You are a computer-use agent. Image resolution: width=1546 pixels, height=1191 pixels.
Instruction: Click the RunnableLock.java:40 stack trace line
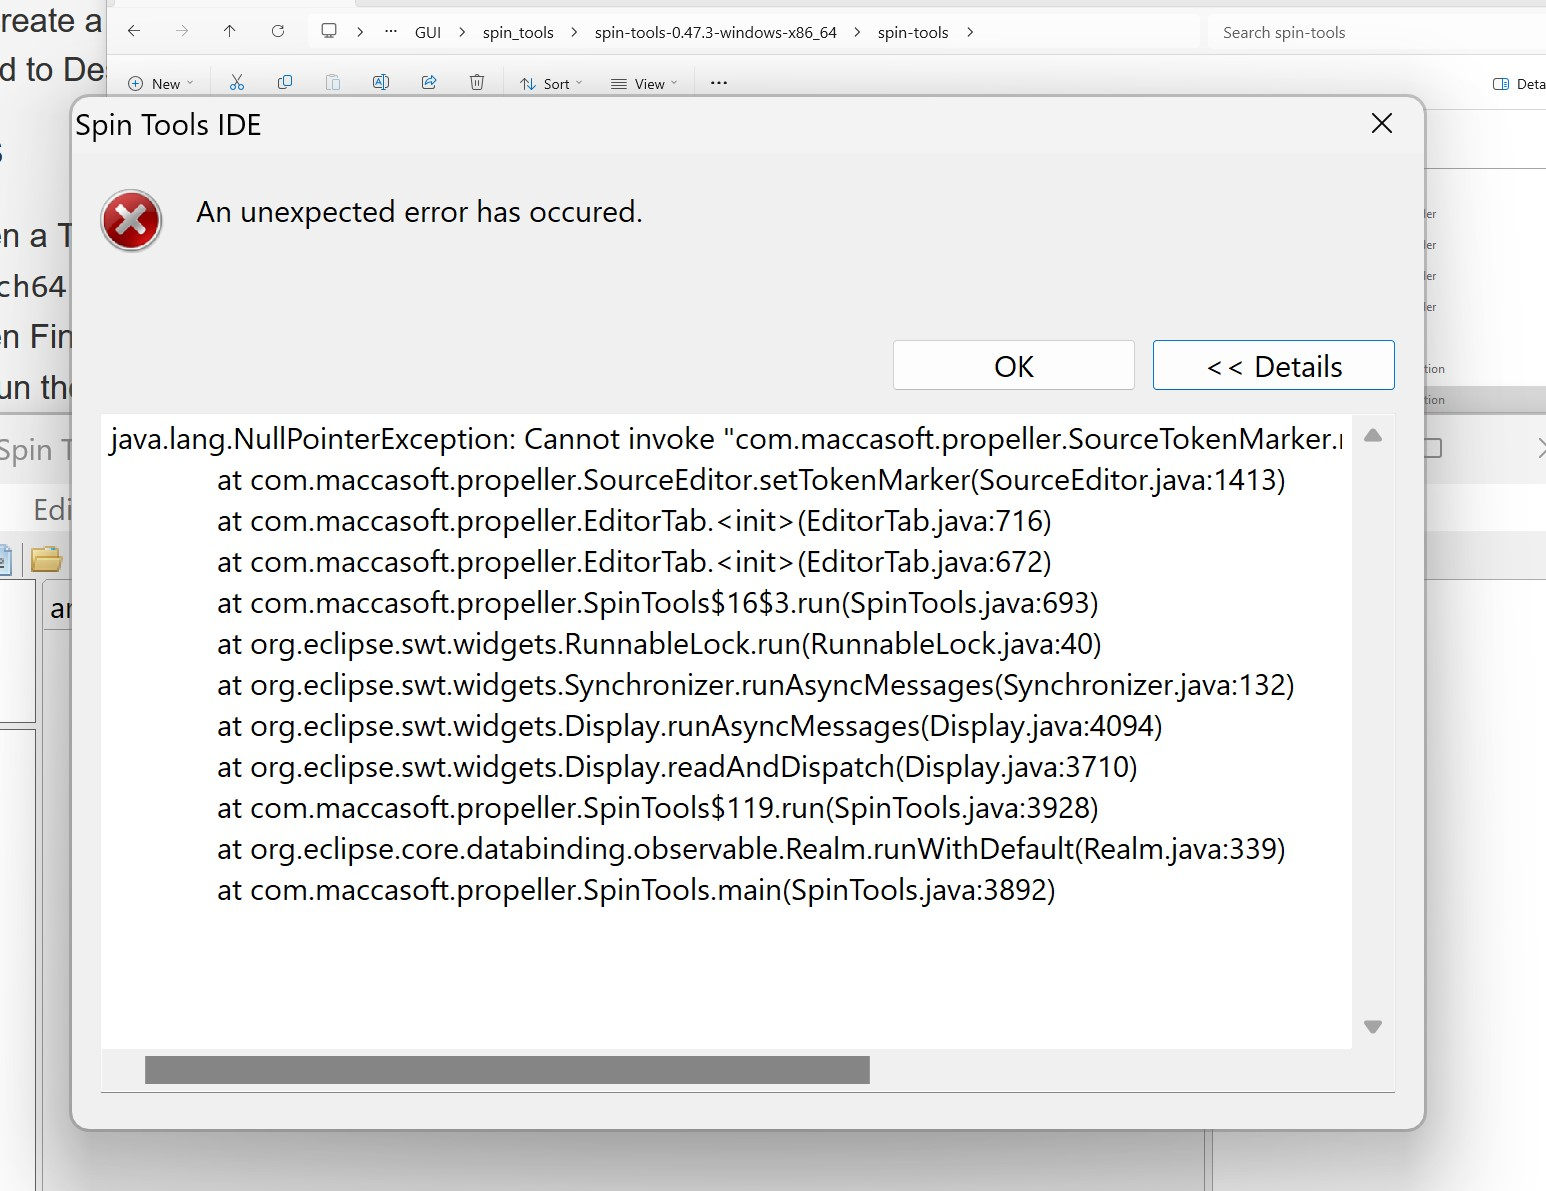click(659, 644)
